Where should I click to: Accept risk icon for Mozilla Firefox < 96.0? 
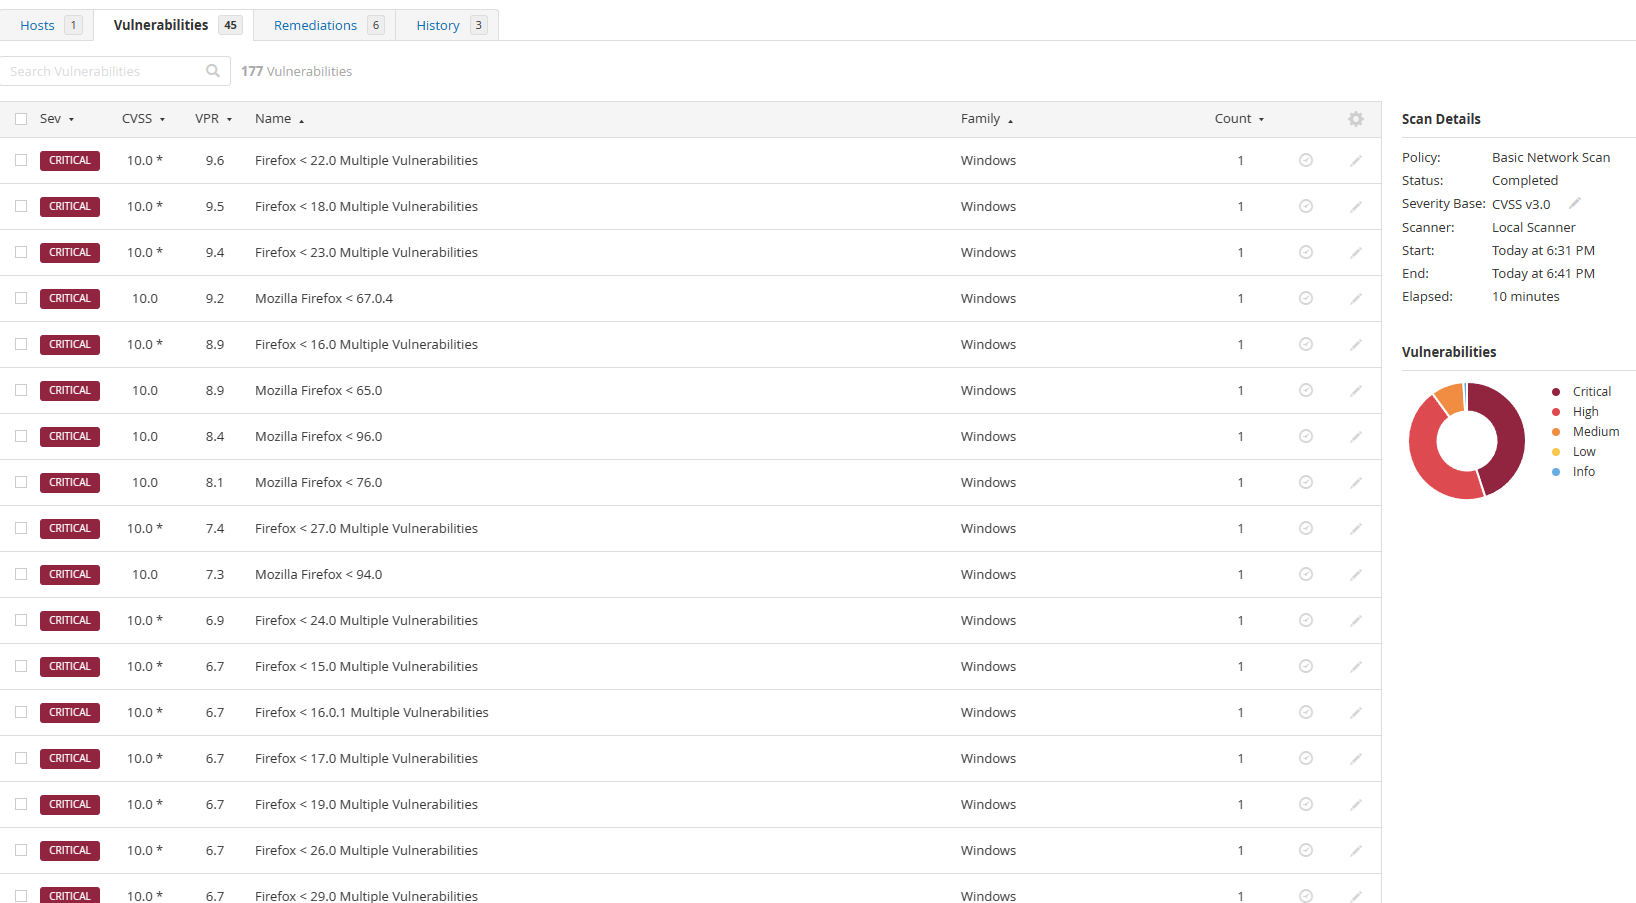[x=1306, y=436]
